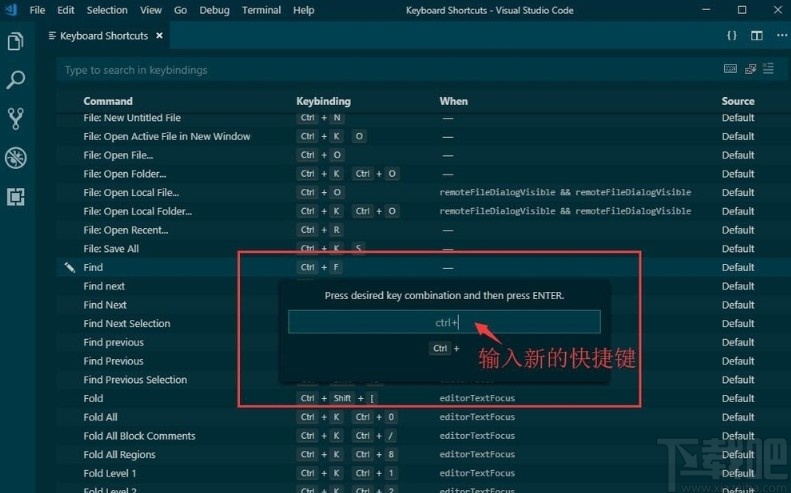Open the File menu
The width and height of the screenshot is (791, 493).
pyautogui.click(x=37, y=10)
